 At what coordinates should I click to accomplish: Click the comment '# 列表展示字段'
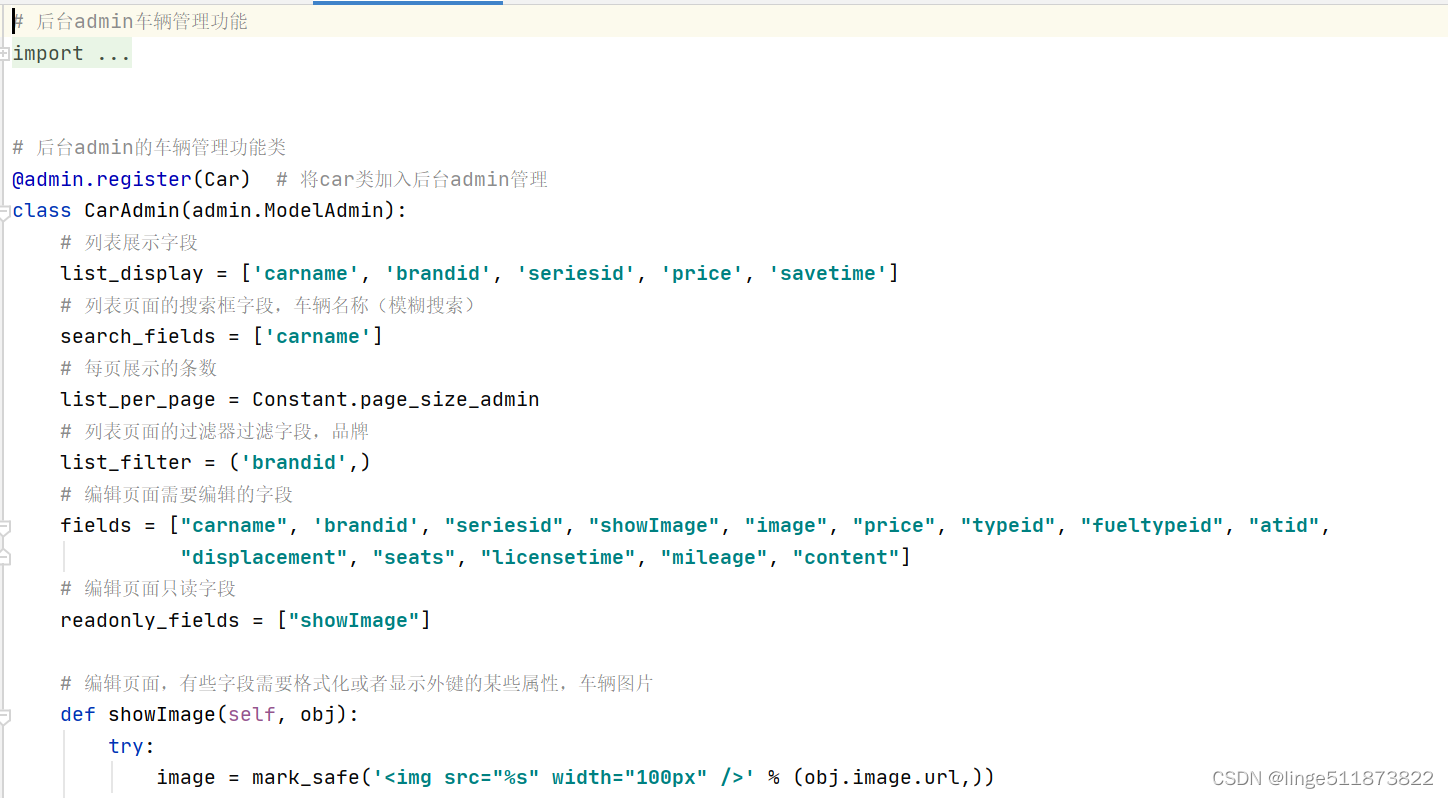(x=129, y=242)
